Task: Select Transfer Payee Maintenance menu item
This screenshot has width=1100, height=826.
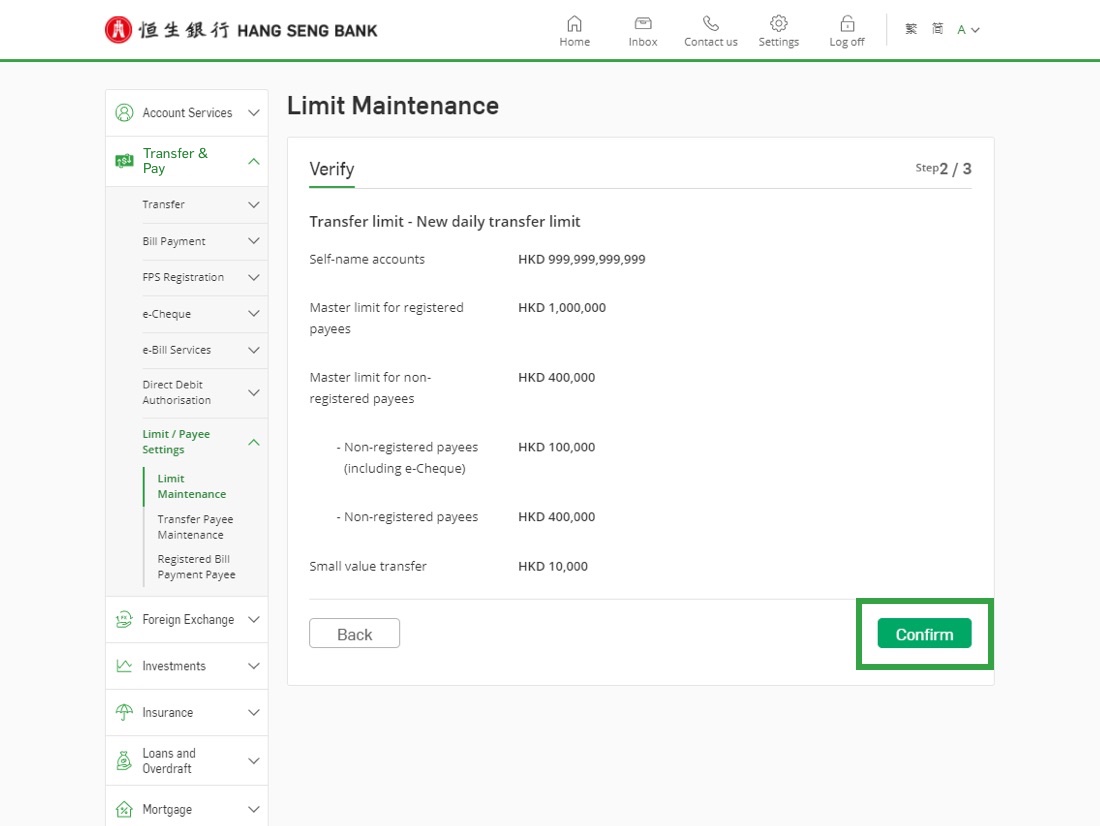Action: pos(195,527)
